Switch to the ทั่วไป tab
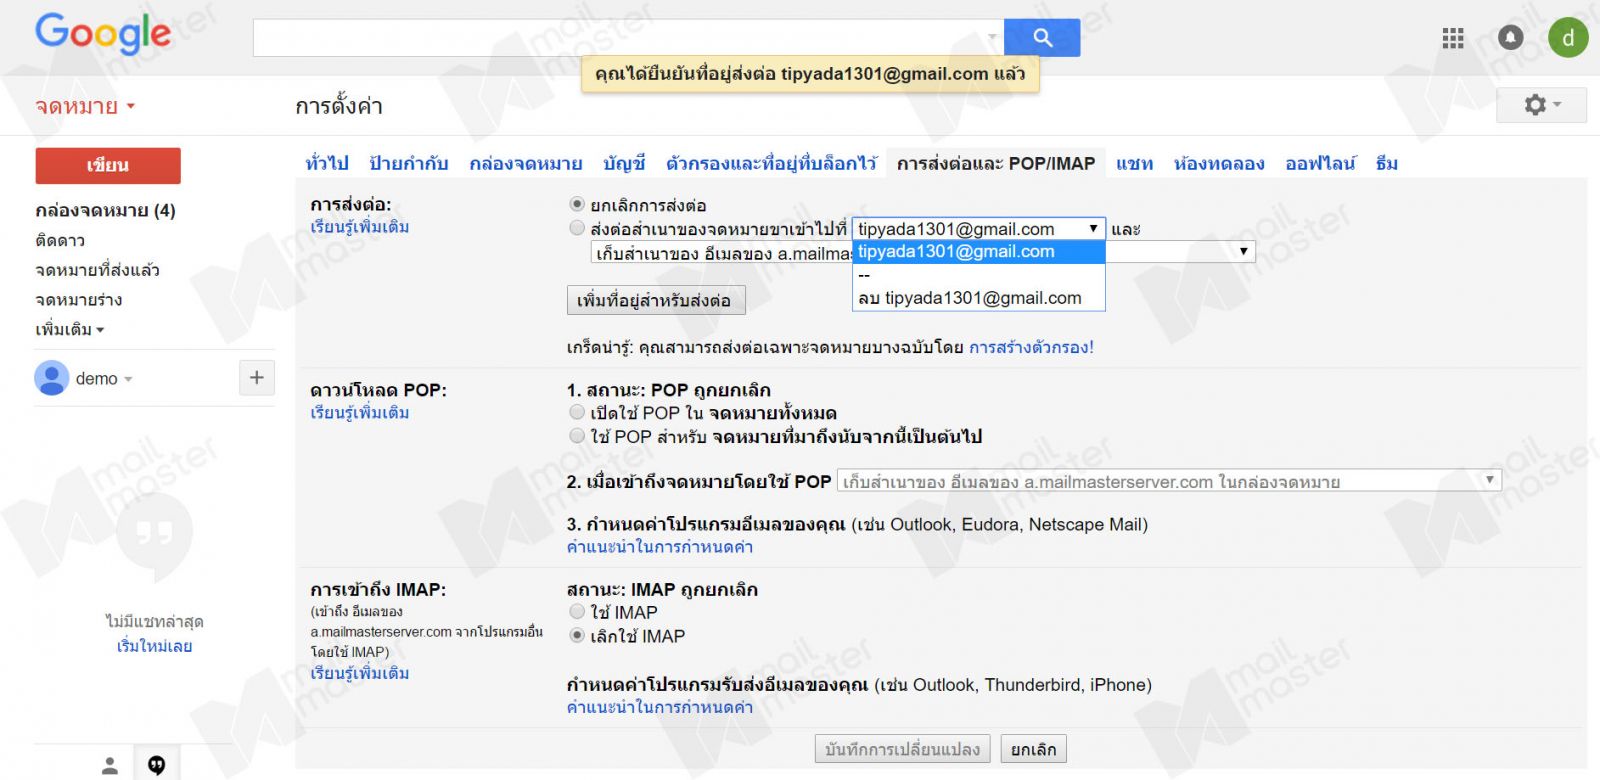The image size is (1600, 780). [x=327, y=163]
